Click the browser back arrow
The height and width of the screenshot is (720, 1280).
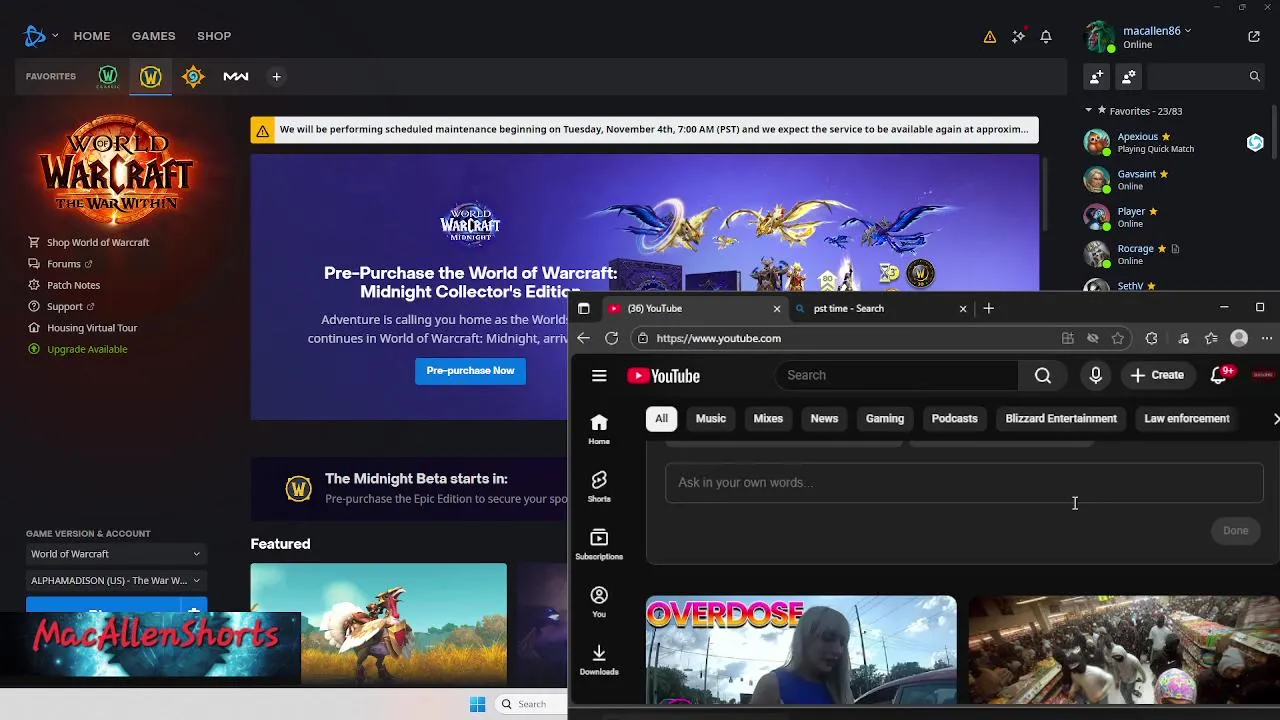[x=584, y=338]
